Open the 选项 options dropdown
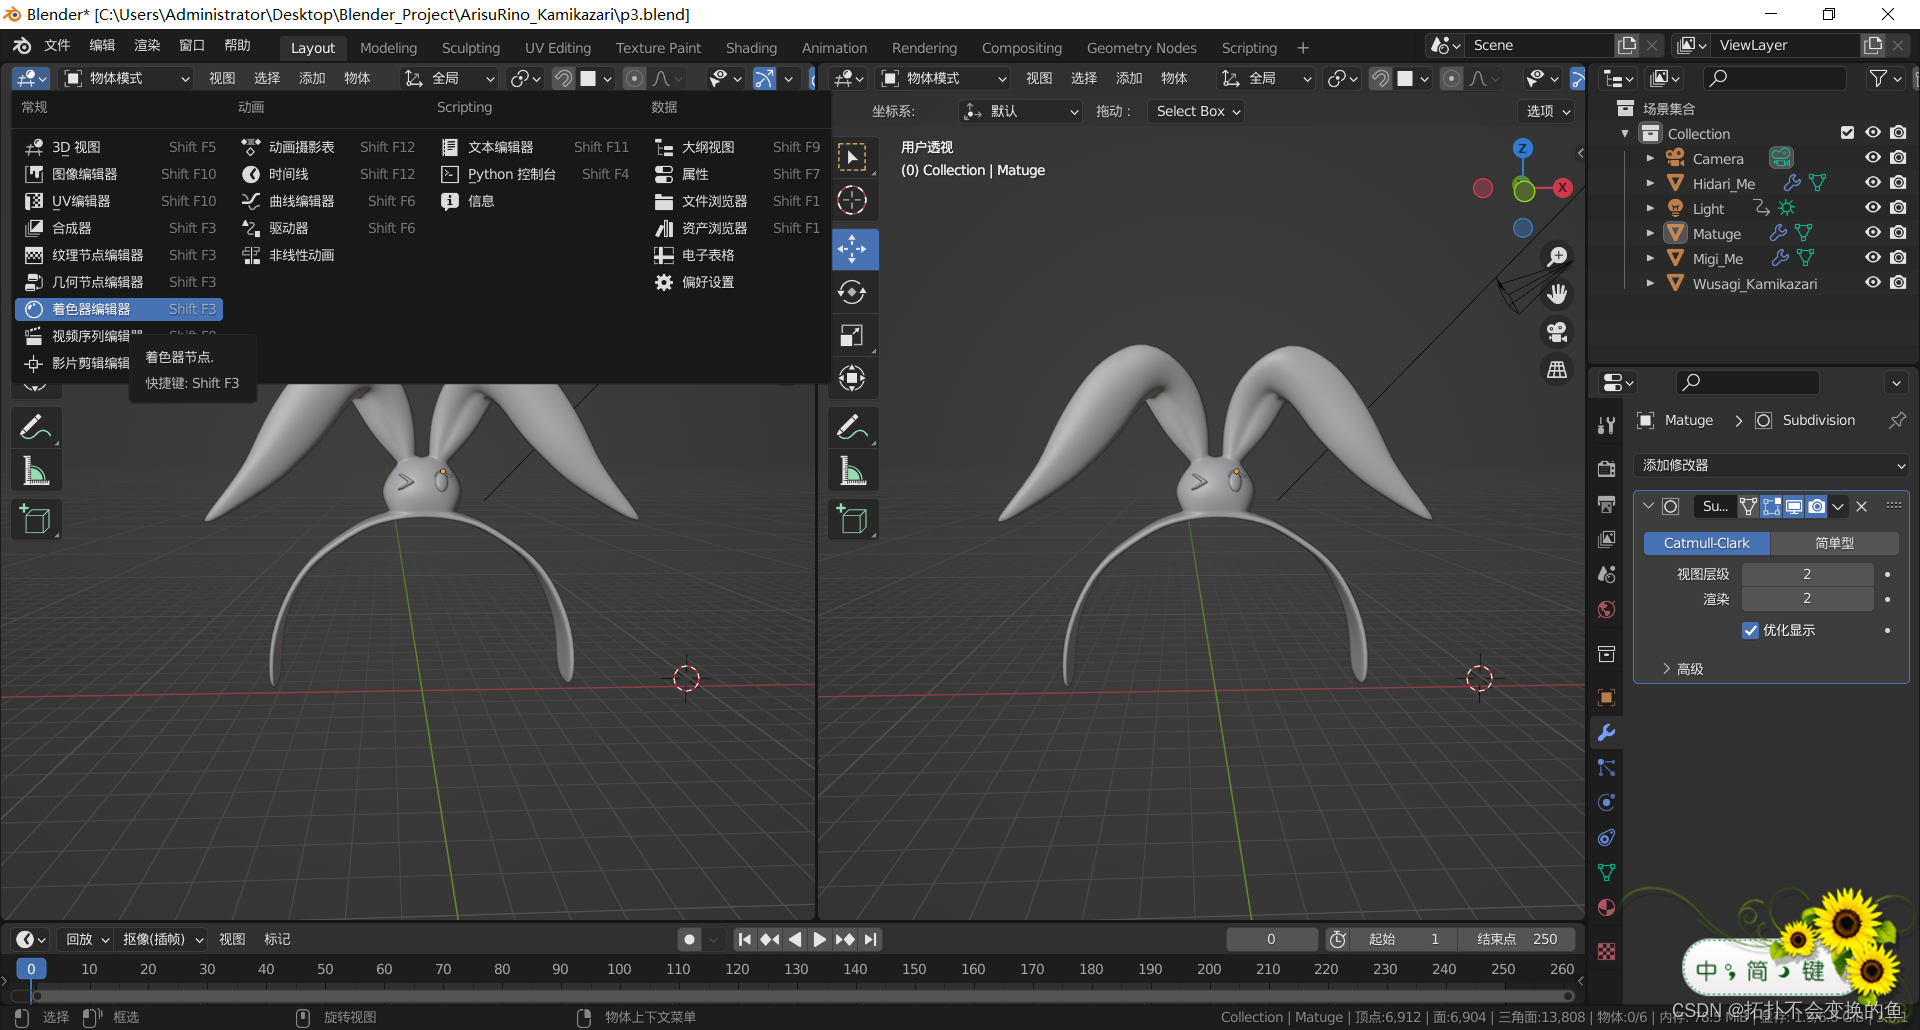Screen dimensions: 1920x1030 click(1548, 111)
